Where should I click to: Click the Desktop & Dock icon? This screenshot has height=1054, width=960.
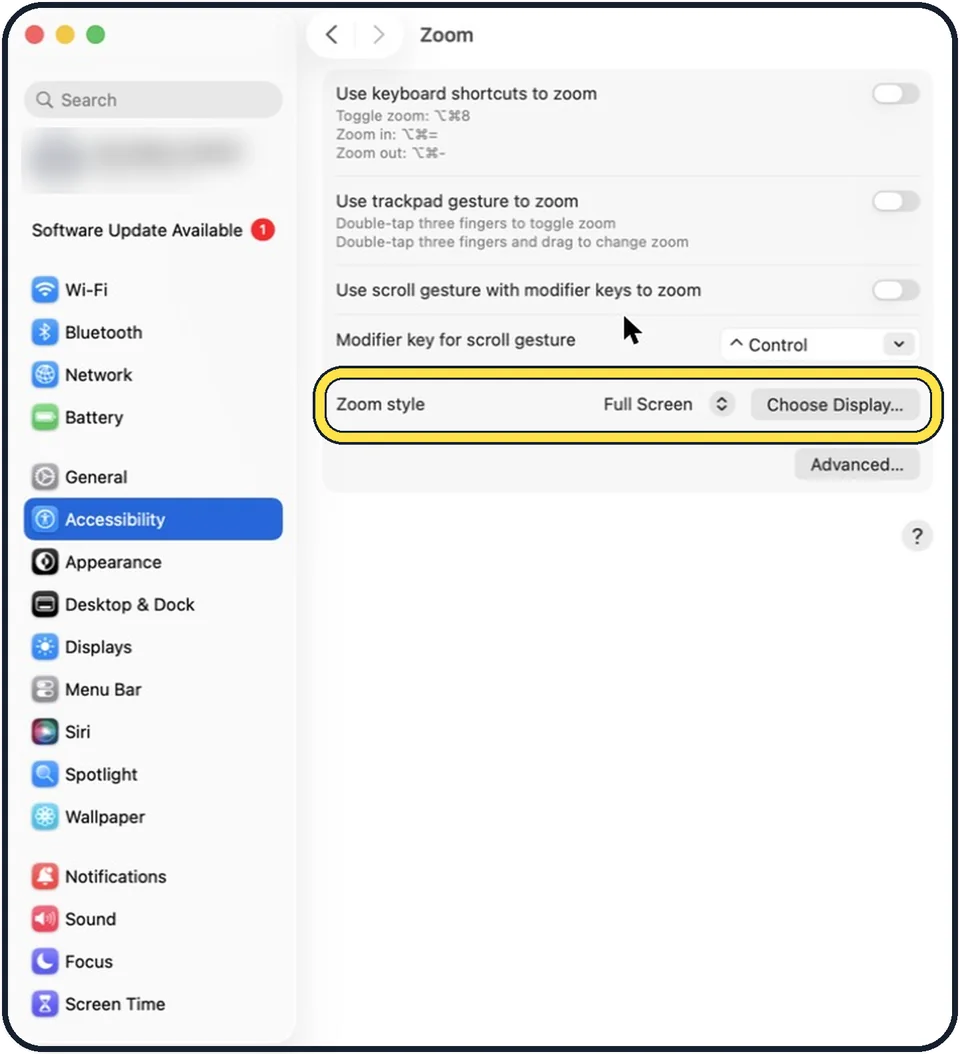pyautogui.click(x=45, y=604)
